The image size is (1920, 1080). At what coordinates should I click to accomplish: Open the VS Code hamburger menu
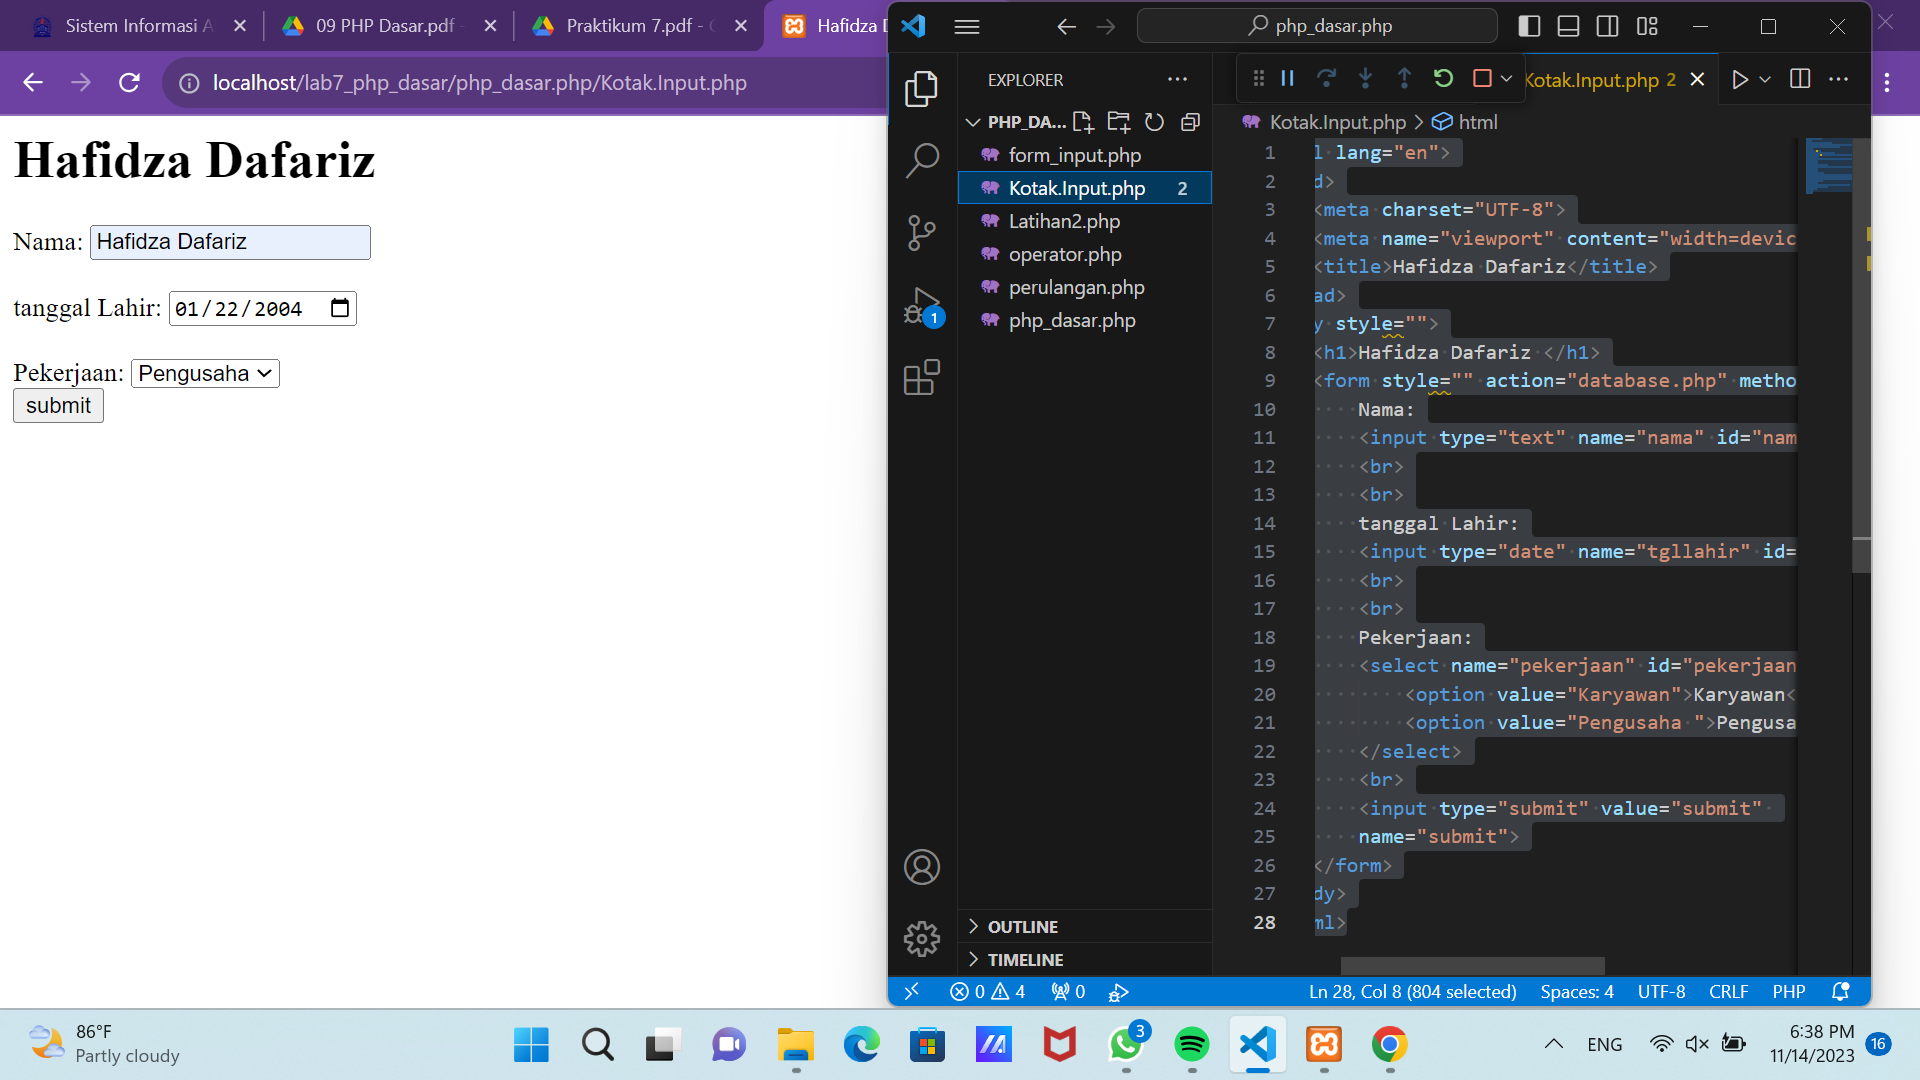[967, 26]
